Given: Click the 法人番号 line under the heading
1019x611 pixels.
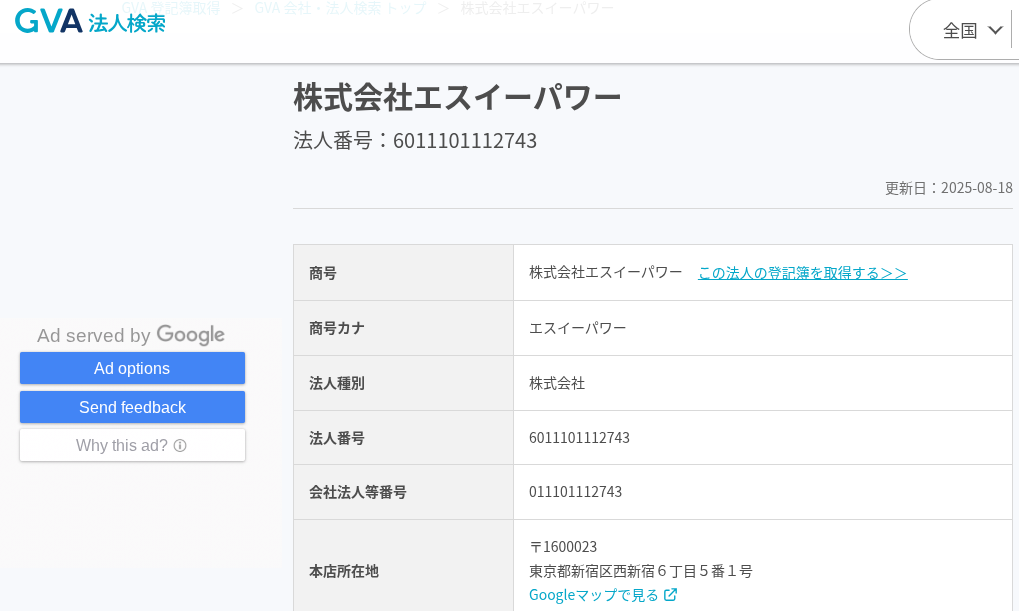Looking at the screenshot, I should click(415, 140).
